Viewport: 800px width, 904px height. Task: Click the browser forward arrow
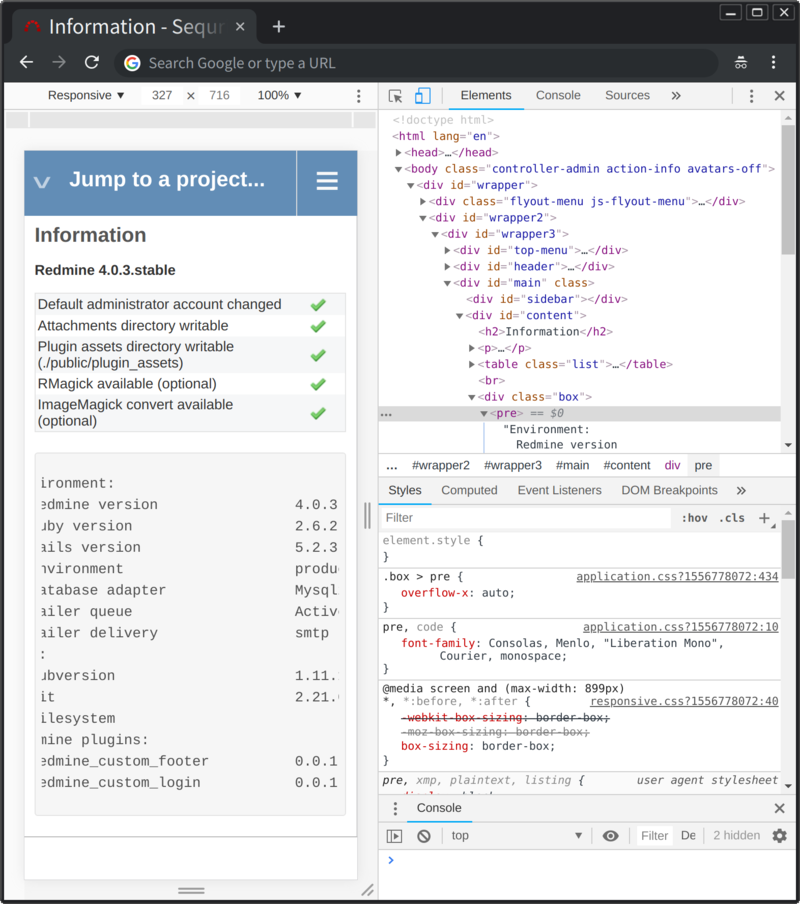coord(59,62)
